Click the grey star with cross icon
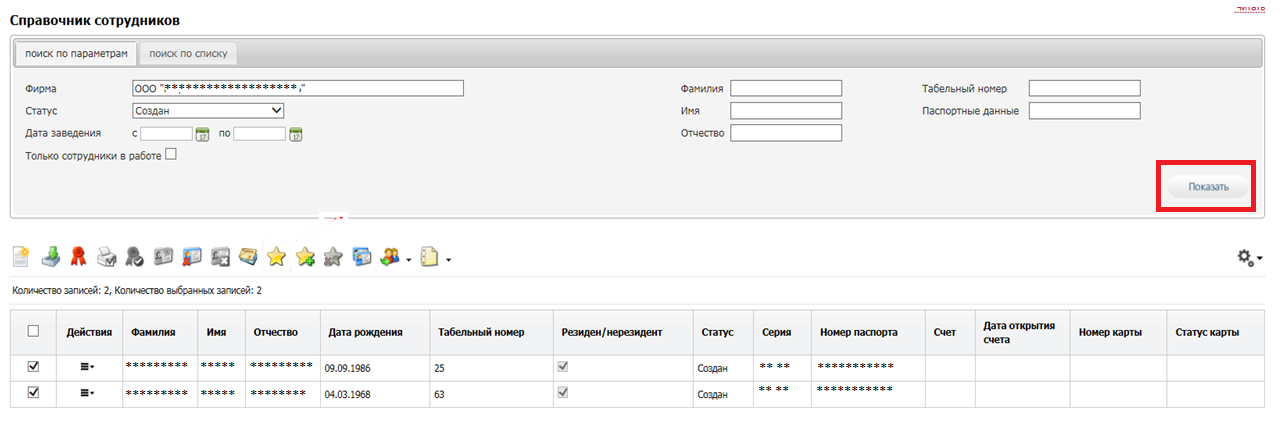Viewport: 1283px width, 423px height. (x=334, y=257)
